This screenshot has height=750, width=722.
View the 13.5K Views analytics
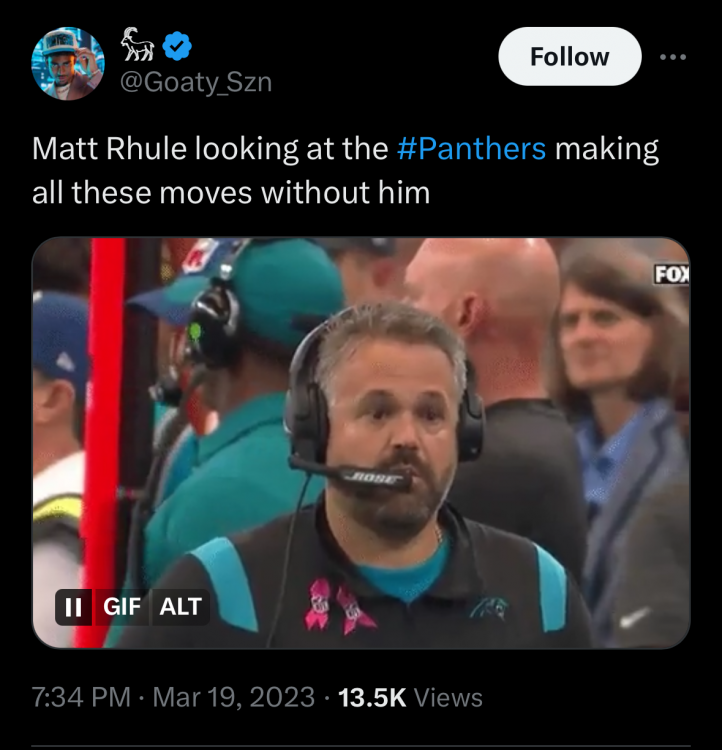410,697
